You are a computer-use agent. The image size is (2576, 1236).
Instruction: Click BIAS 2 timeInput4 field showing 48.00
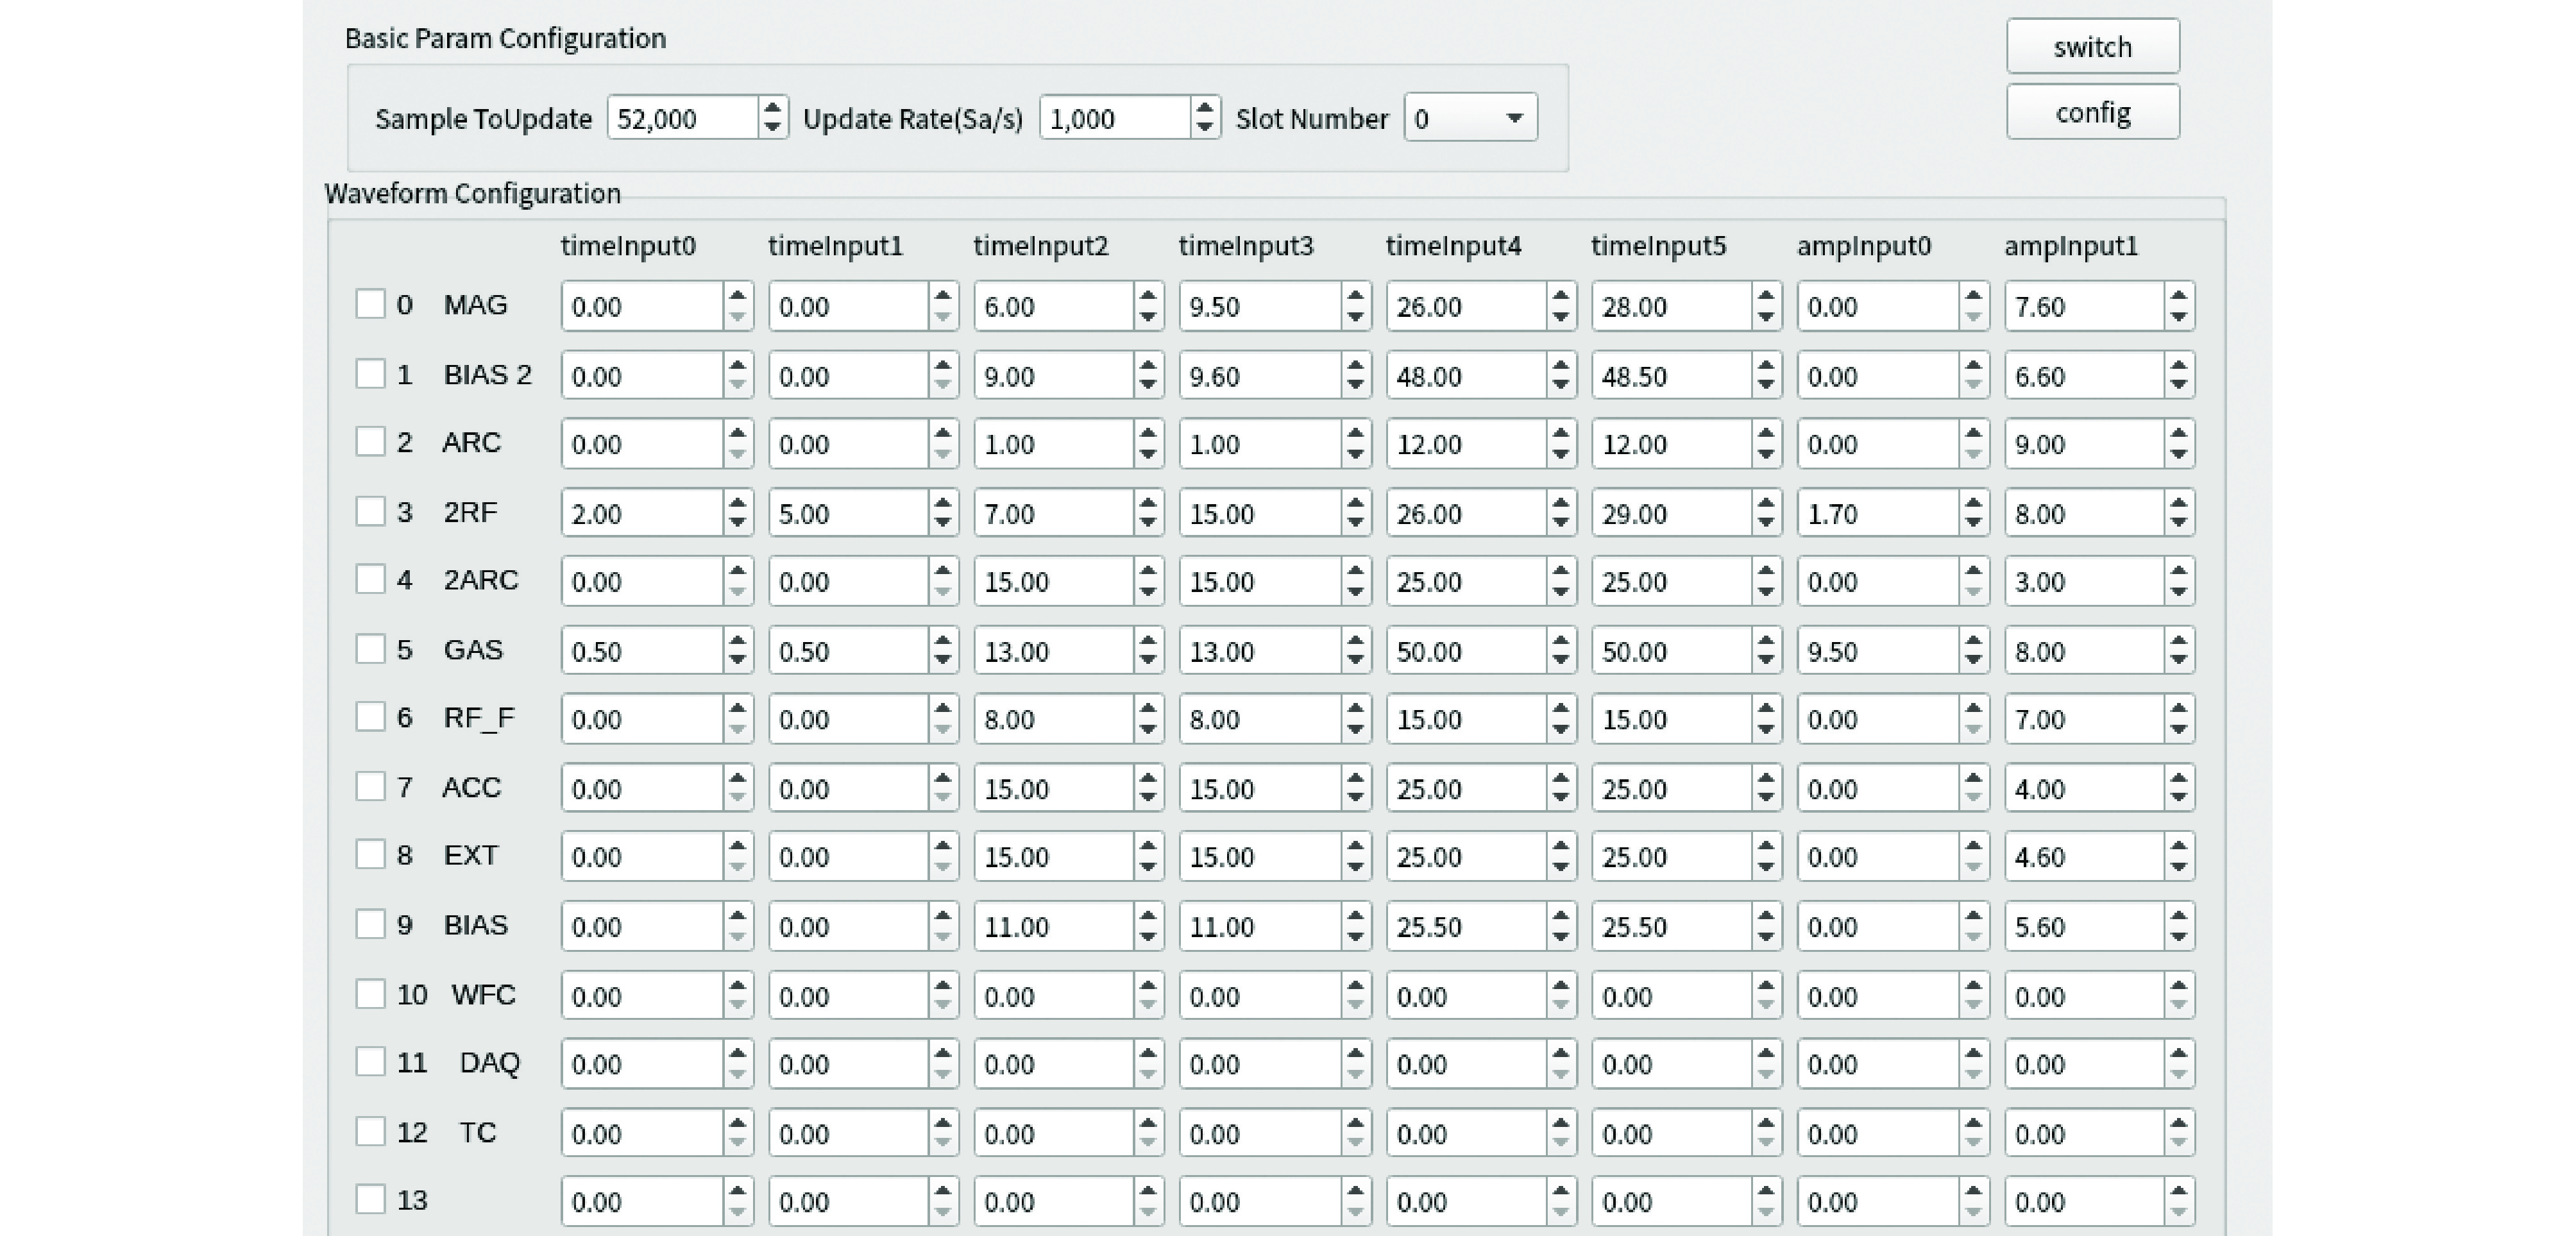tap(1467, 376)
